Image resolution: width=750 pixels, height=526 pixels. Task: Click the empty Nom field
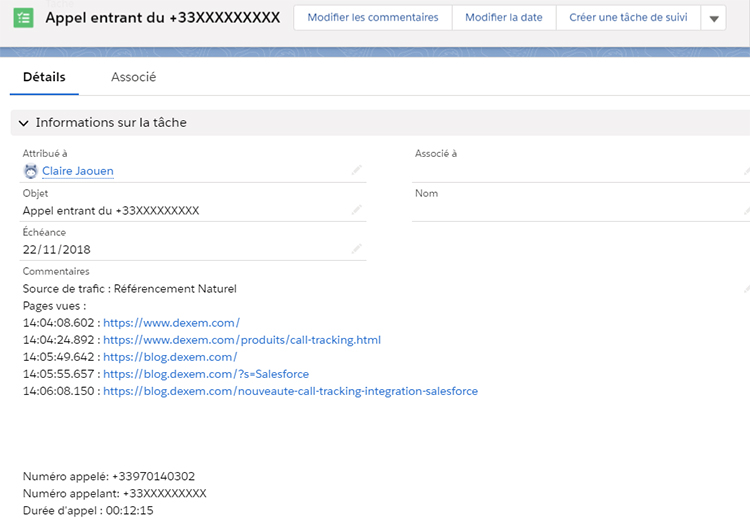(581, 210)
